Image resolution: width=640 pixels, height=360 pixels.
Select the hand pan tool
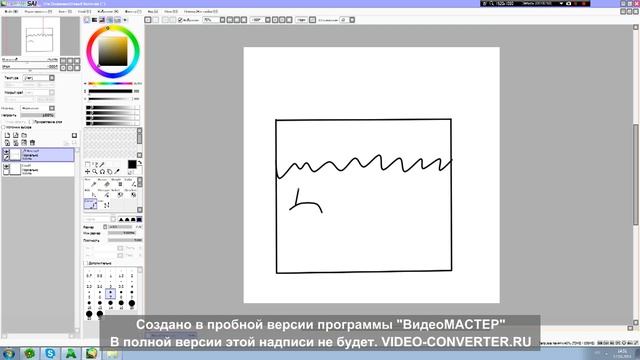[109, 172]
